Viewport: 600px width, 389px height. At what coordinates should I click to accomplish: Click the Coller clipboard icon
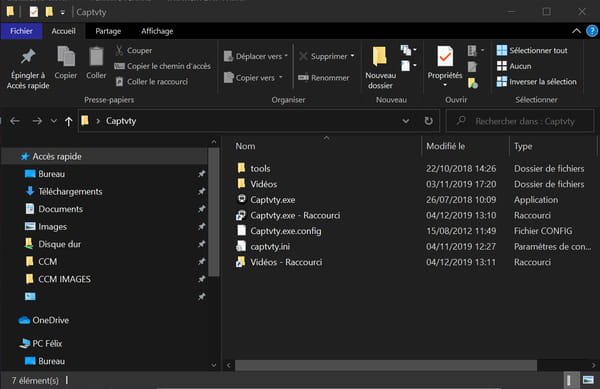click(96, 57)
